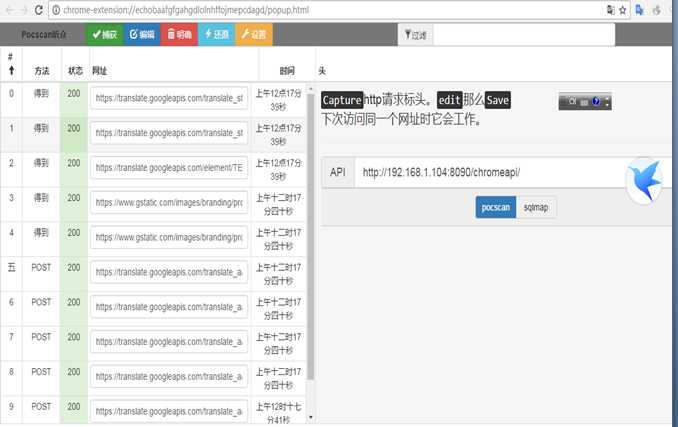
Task: Click the light-blue Restore lightning button
Action: (217, 34)
